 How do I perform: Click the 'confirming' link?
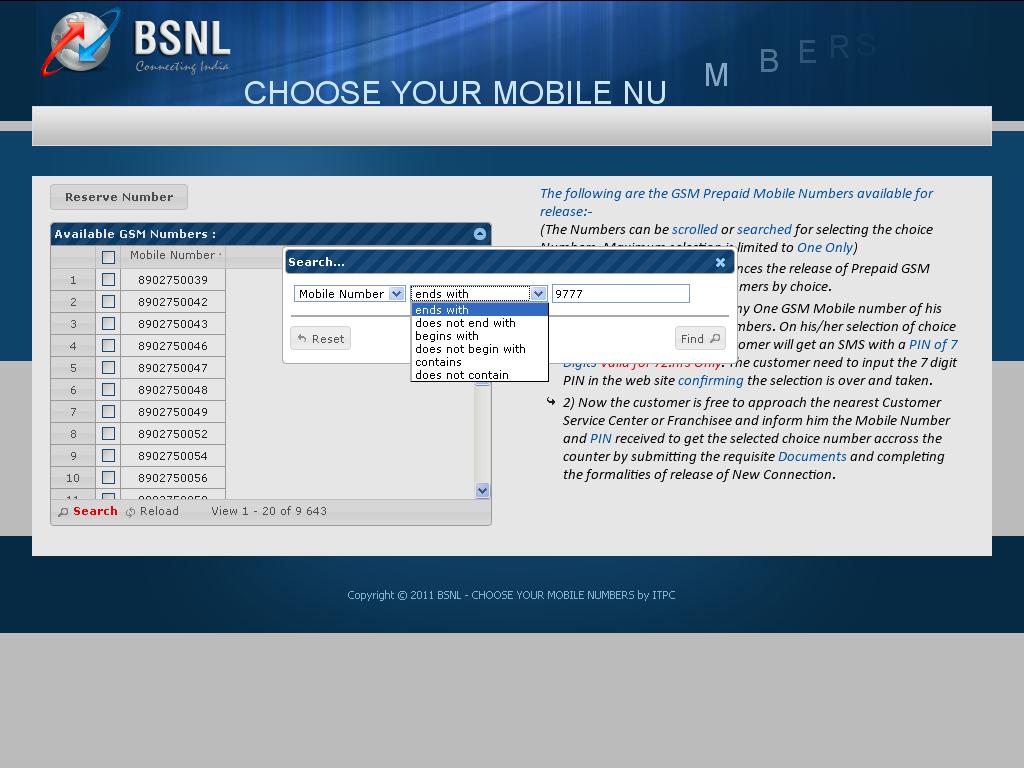coord(711,381)
